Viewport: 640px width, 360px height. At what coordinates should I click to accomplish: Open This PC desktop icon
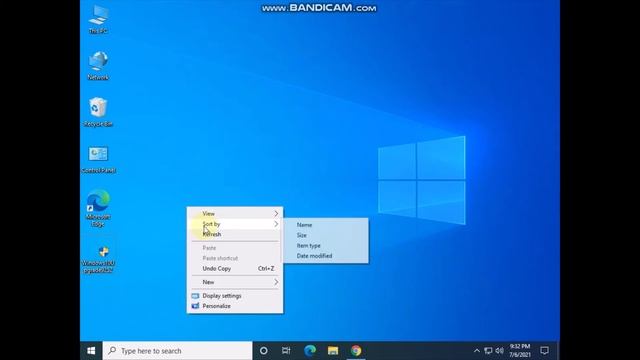98,19
